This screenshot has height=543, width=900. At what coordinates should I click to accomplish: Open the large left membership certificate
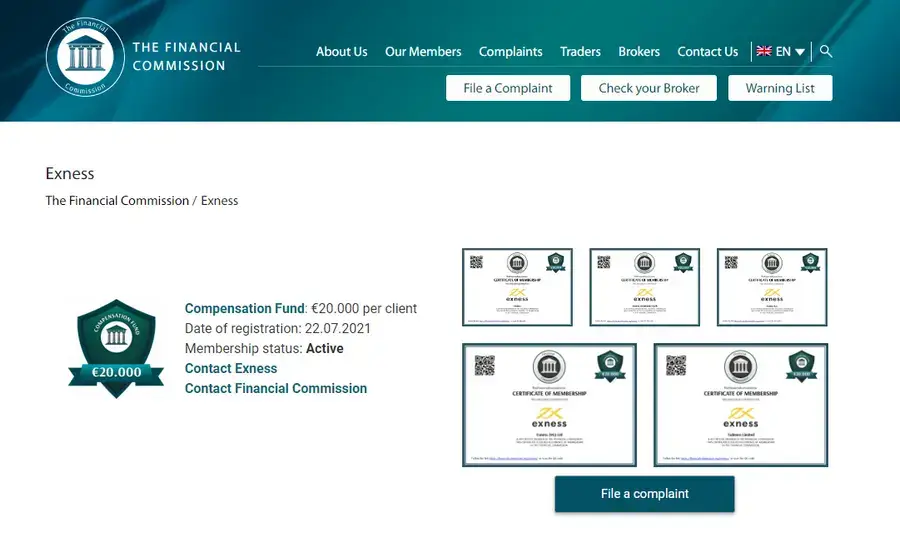point(549,405)
